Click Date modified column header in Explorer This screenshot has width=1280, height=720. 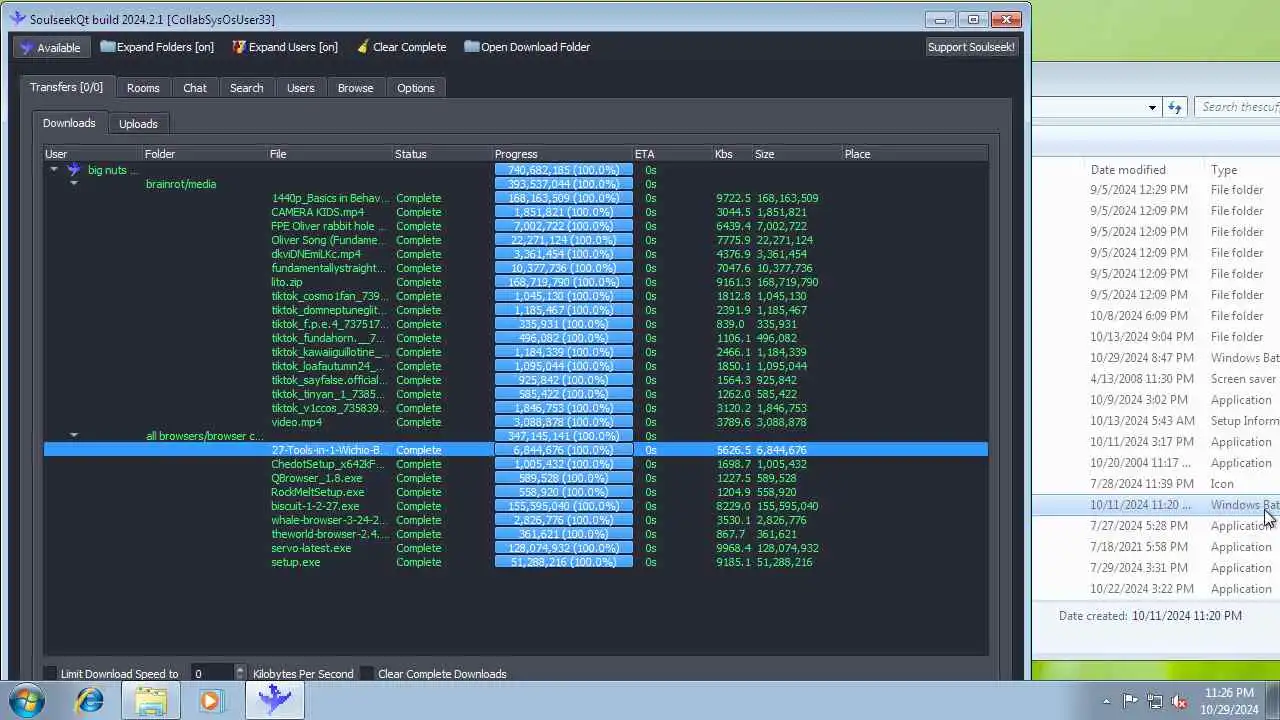pos(1128,170)
